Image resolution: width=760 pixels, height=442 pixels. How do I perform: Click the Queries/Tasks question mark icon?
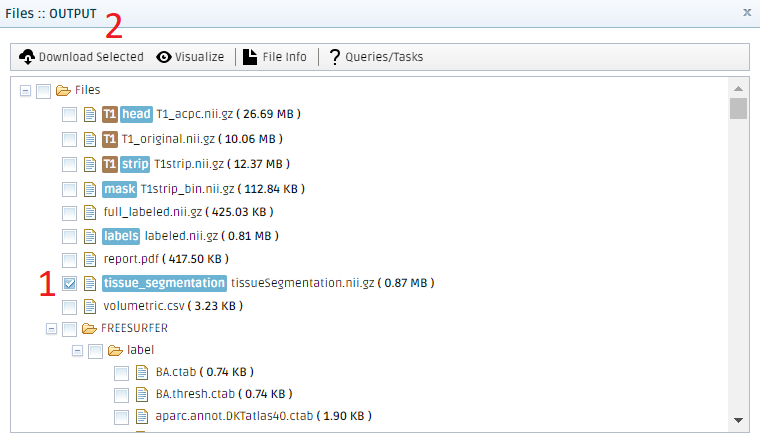click(x=334, y=57)
